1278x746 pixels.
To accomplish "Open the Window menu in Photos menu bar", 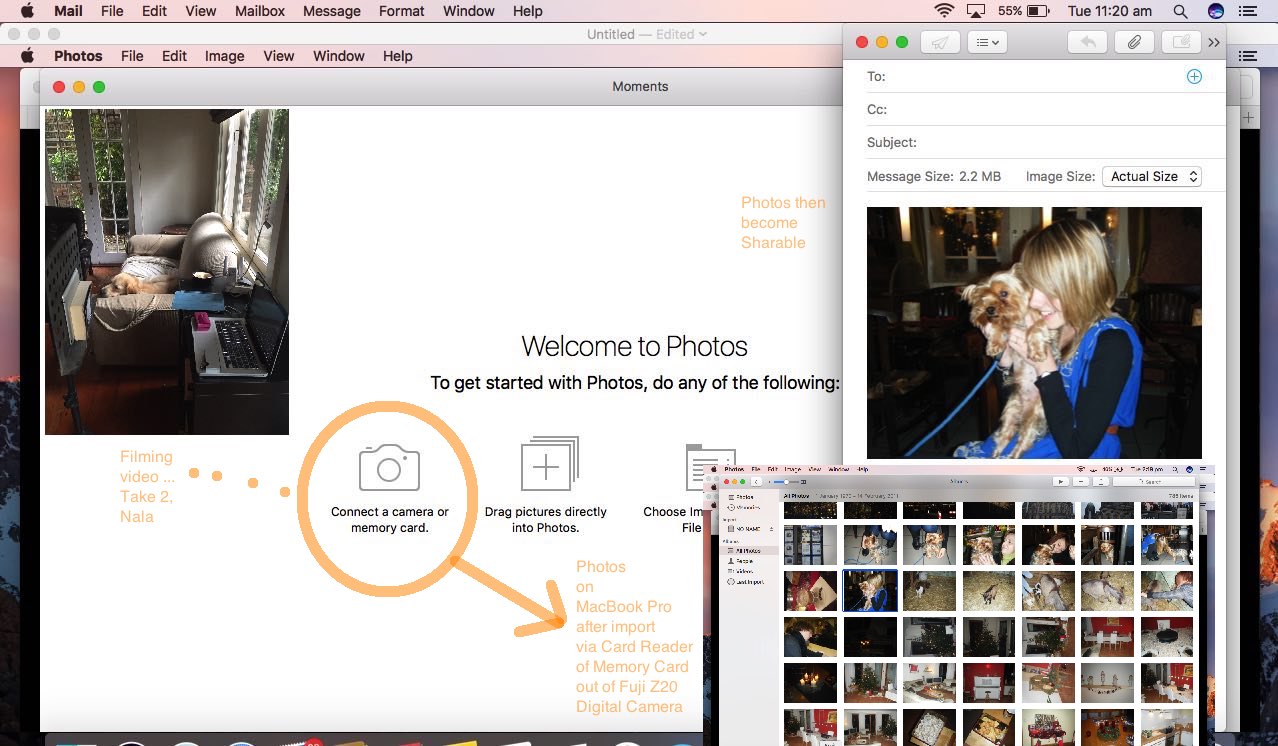I will tap(339, 56).
